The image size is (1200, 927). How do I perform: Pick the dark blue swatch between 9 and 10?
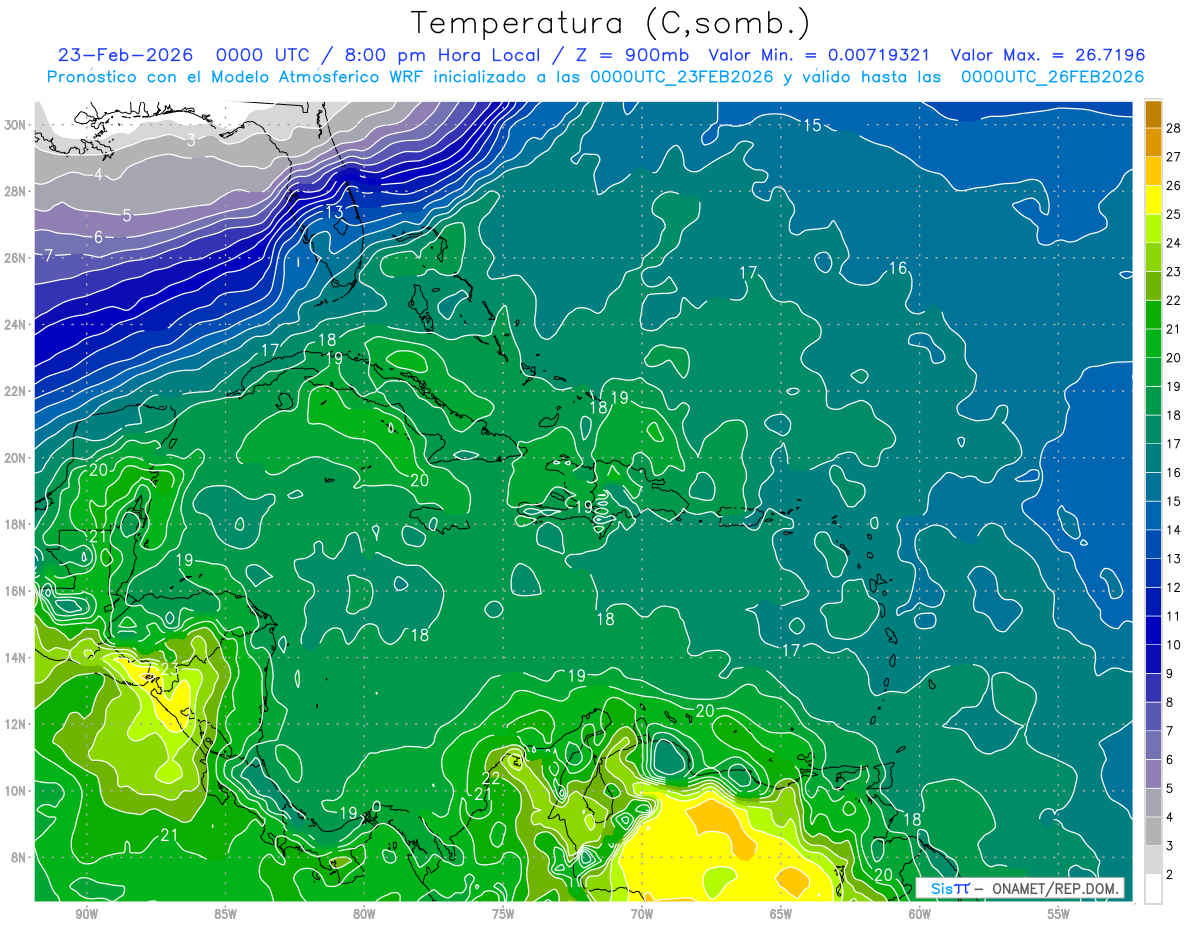[x=1153, y=659]
